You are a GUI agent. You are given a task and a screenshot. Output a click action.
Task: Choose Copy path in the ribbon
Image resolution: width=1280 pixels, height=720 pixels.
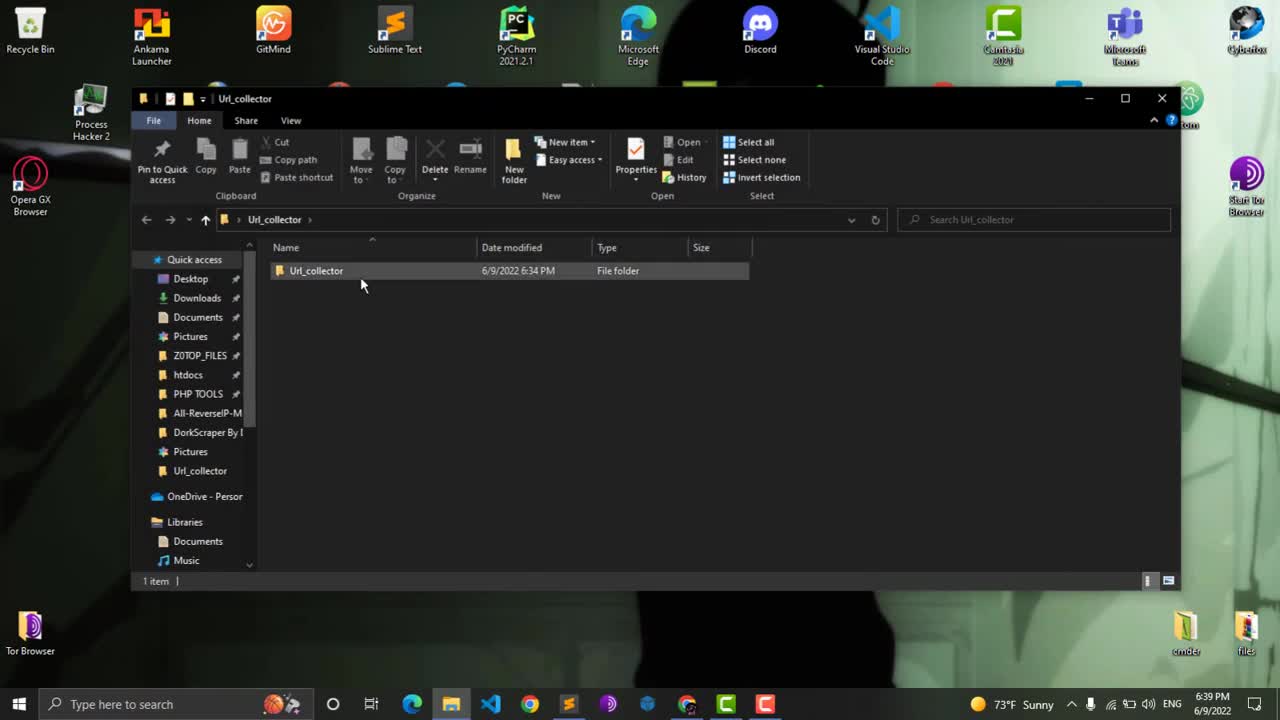(x=289, y=160)
